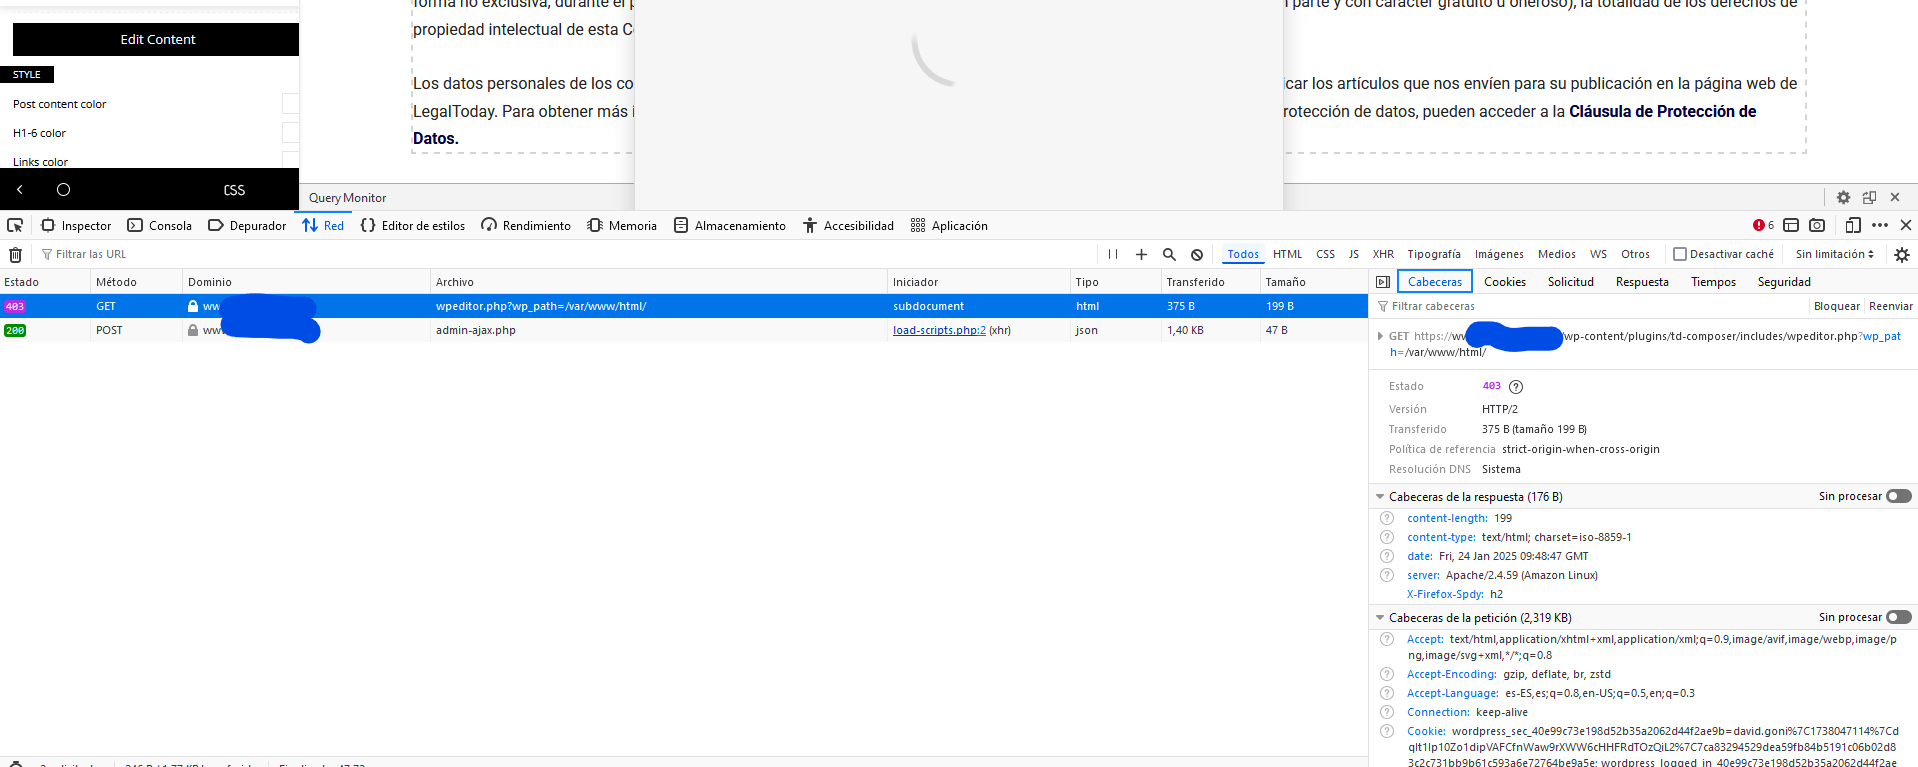Open help icon for content-length header

[x=1387, y=518]
